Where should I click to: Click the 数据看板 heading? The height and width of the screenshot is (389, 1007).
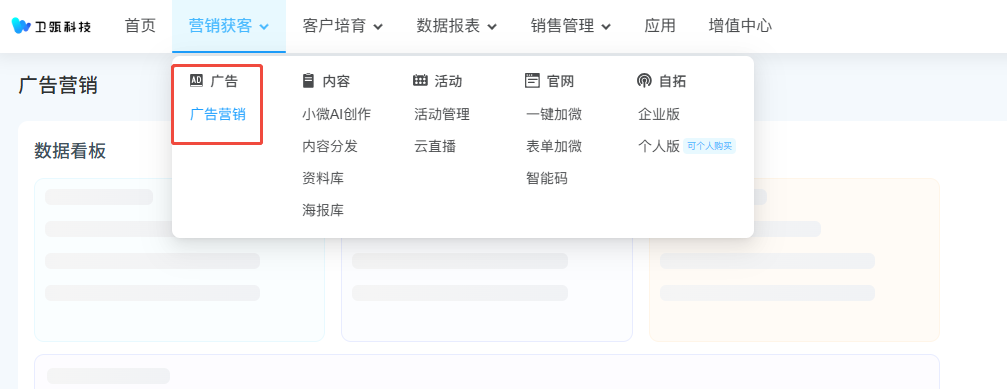click(70, 151)
